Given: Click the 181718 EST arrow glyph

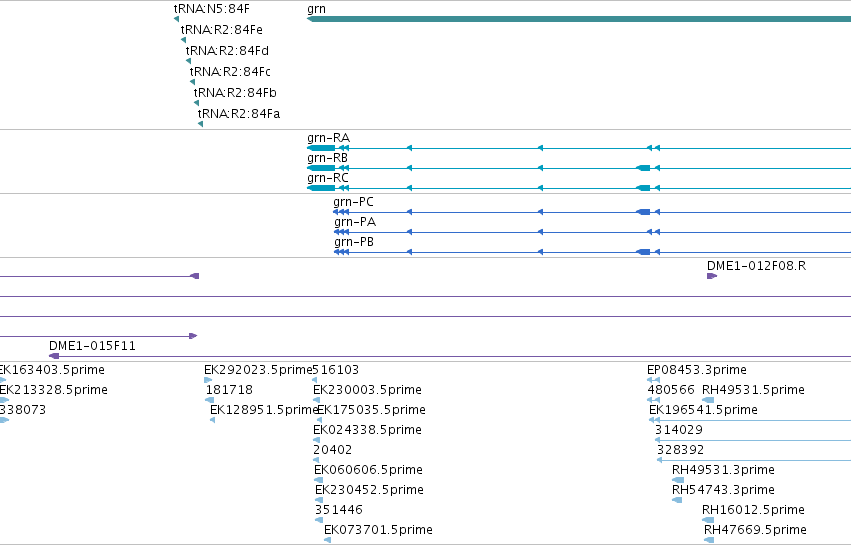Looking at the screenshot, I should click(x=209, y=400).
